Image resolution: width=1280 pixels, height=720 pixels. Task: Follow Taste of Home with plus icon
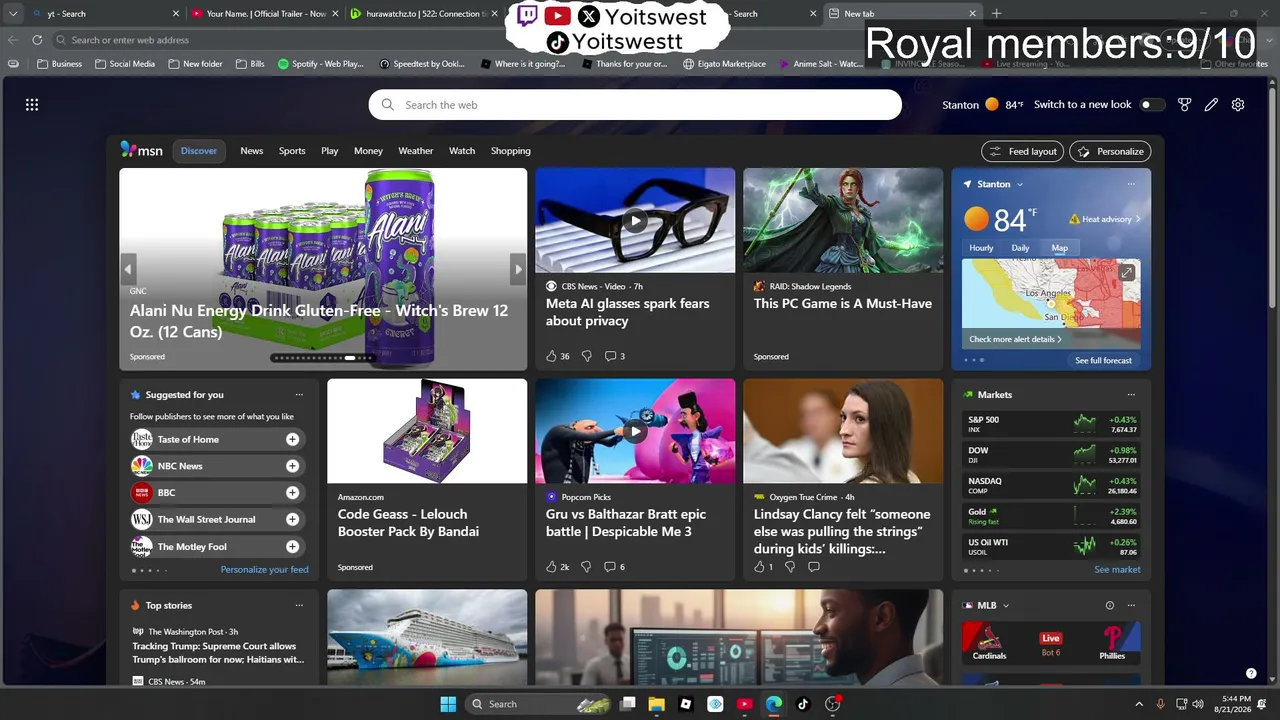pyautogui.click(x=292, y=439)
